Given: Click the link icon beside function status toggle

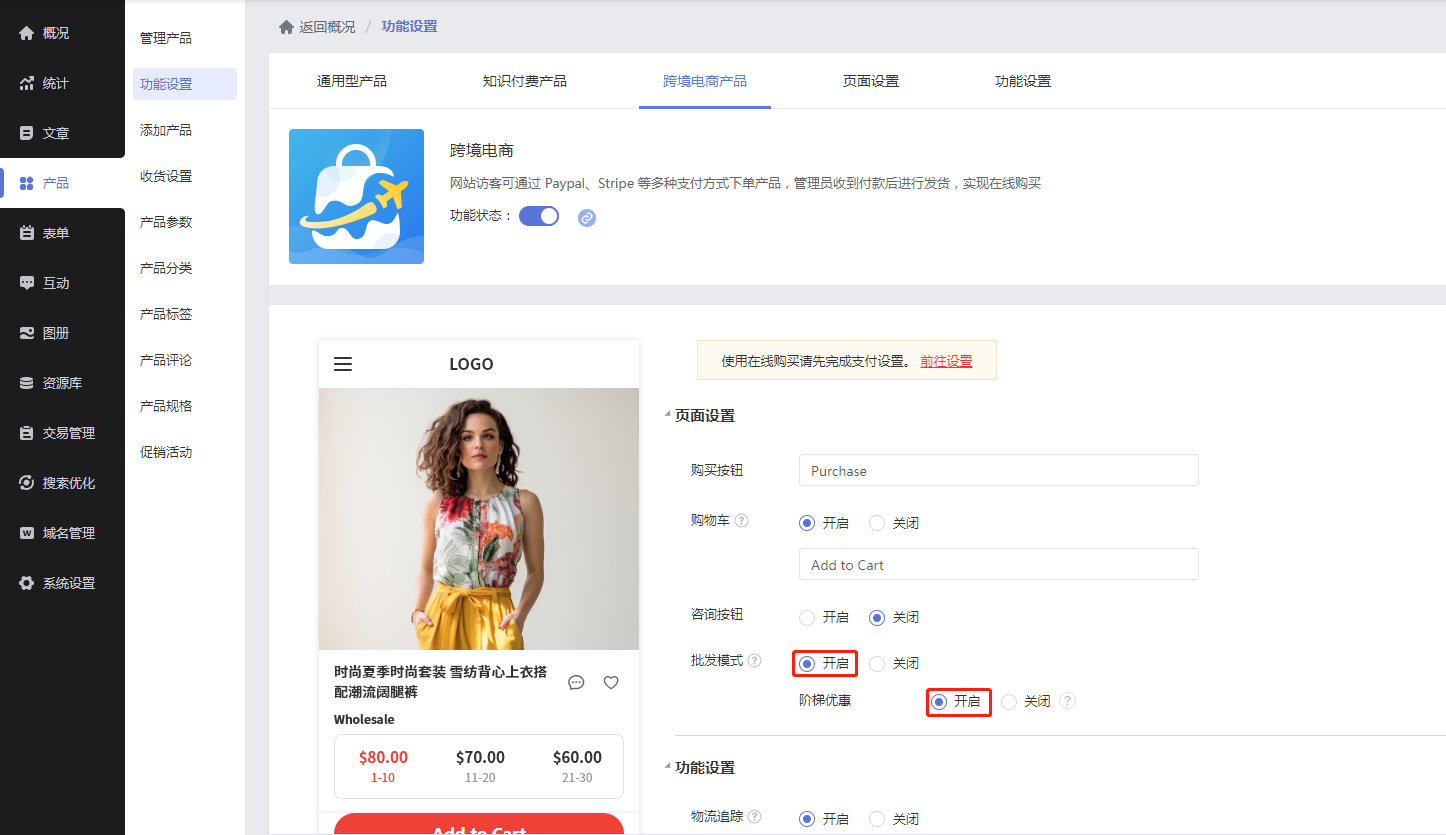Looking at the screenshot, I should coord(587,217).
